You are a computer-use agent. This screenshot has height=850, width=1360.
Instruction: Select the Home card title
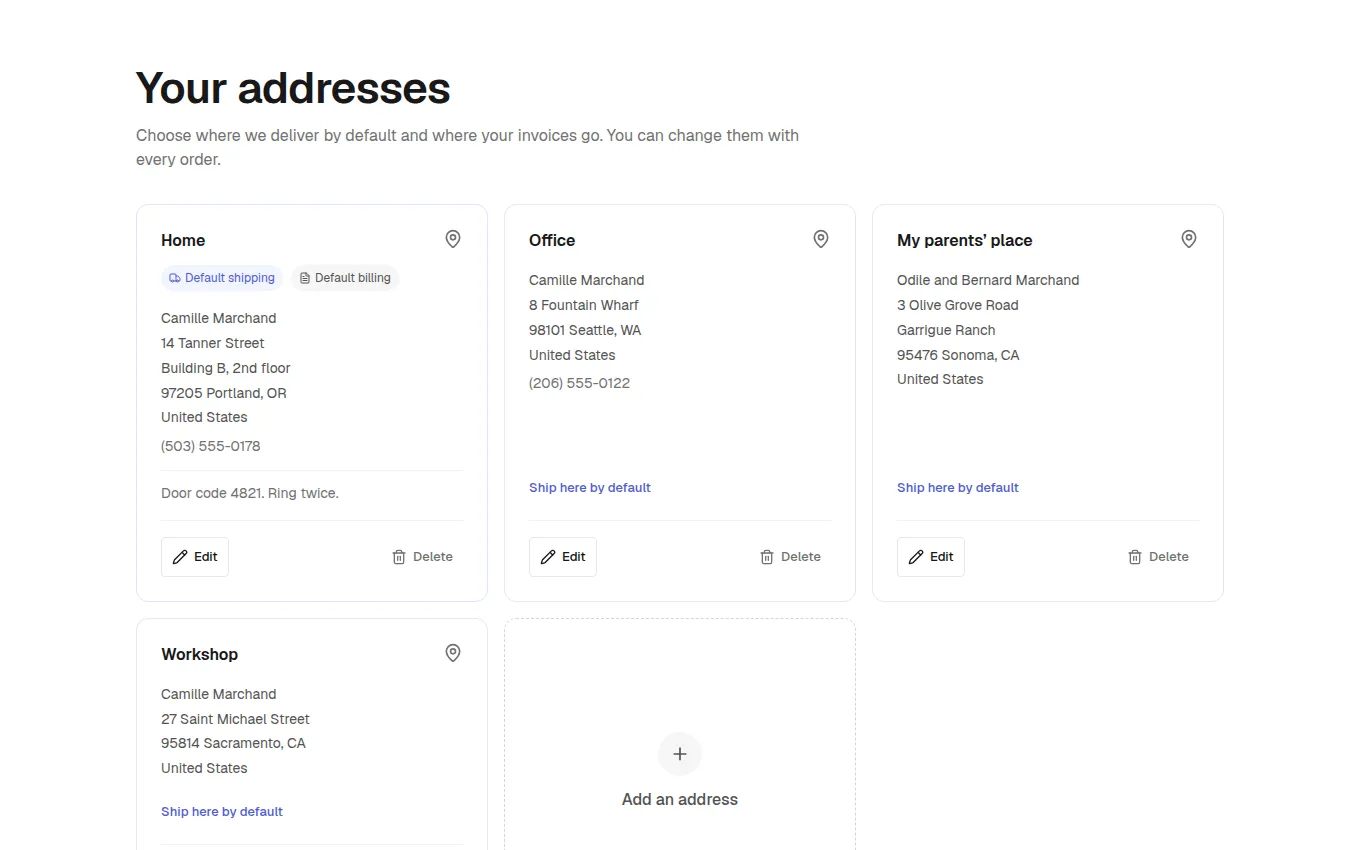tap(183, 241)
